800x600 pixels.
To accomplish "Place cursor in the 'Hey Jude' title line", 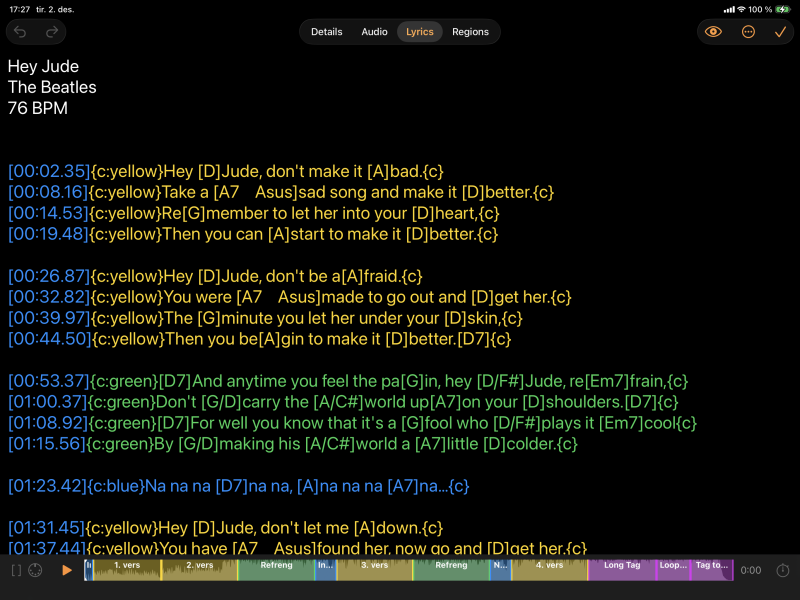I will (x=43, y=67).
